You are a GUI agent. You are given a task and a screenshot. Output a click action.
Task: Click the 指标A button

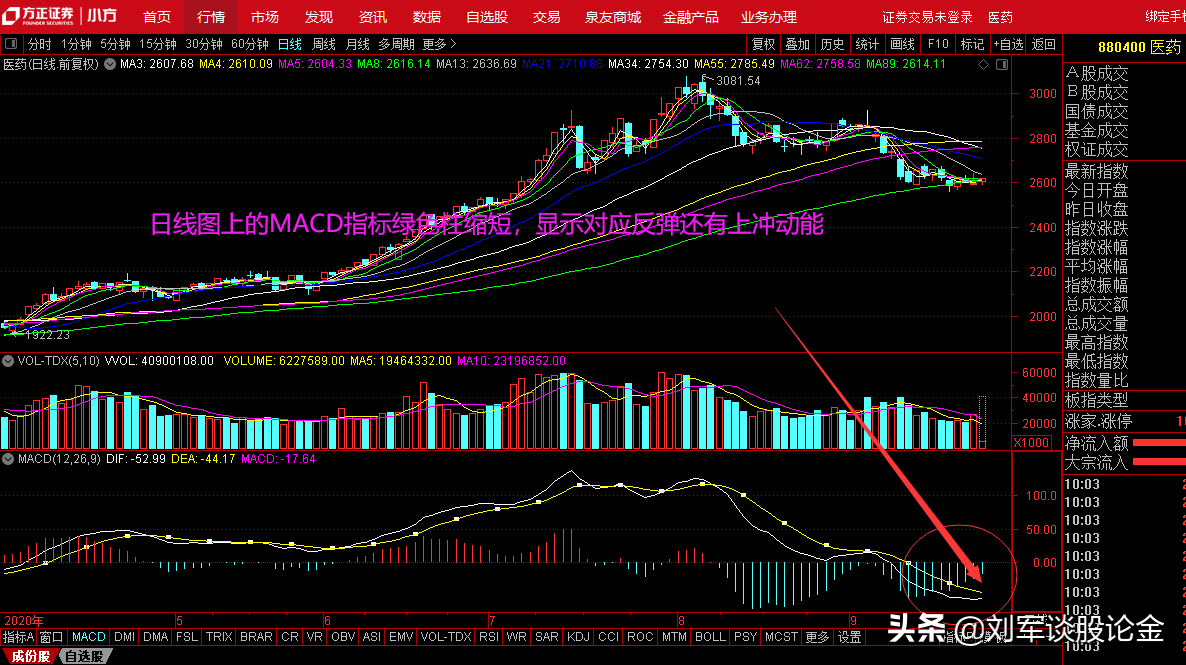18,637
